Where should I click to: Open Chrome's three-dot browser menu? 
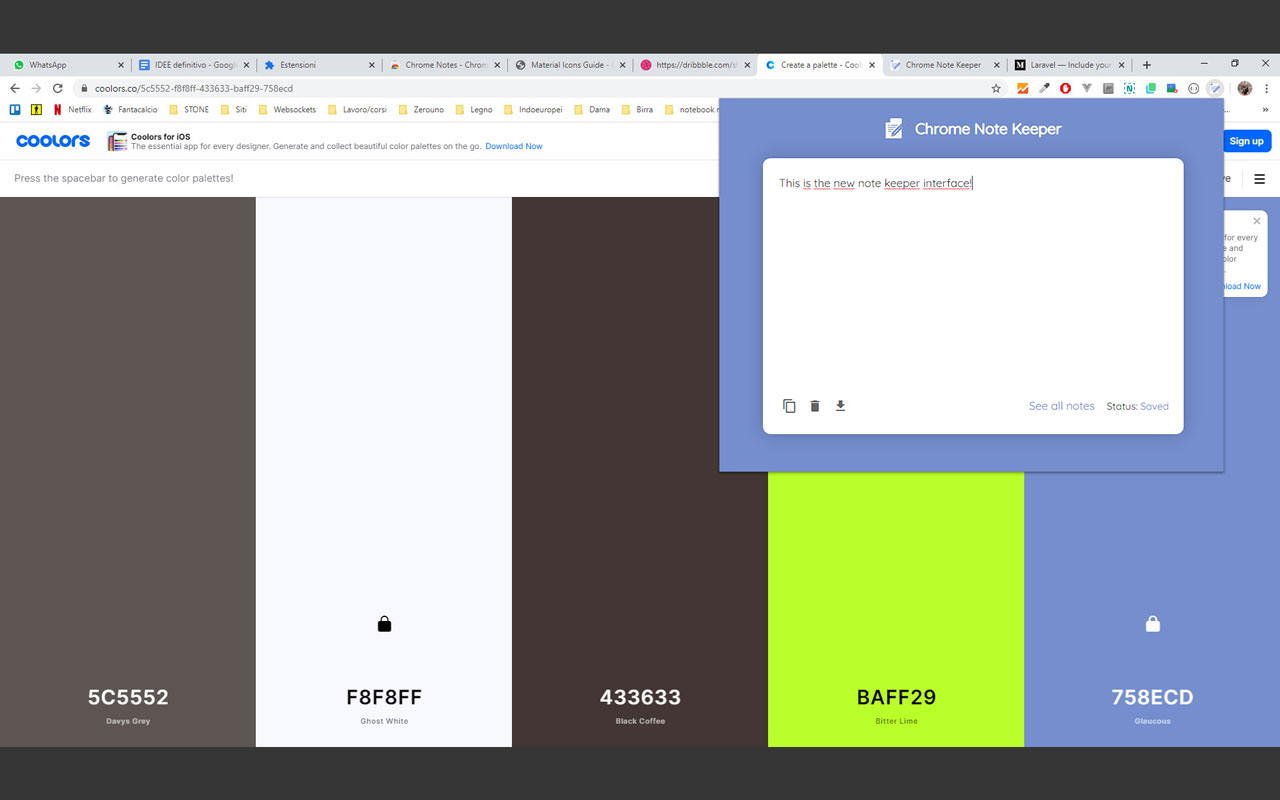point(1267,88)
